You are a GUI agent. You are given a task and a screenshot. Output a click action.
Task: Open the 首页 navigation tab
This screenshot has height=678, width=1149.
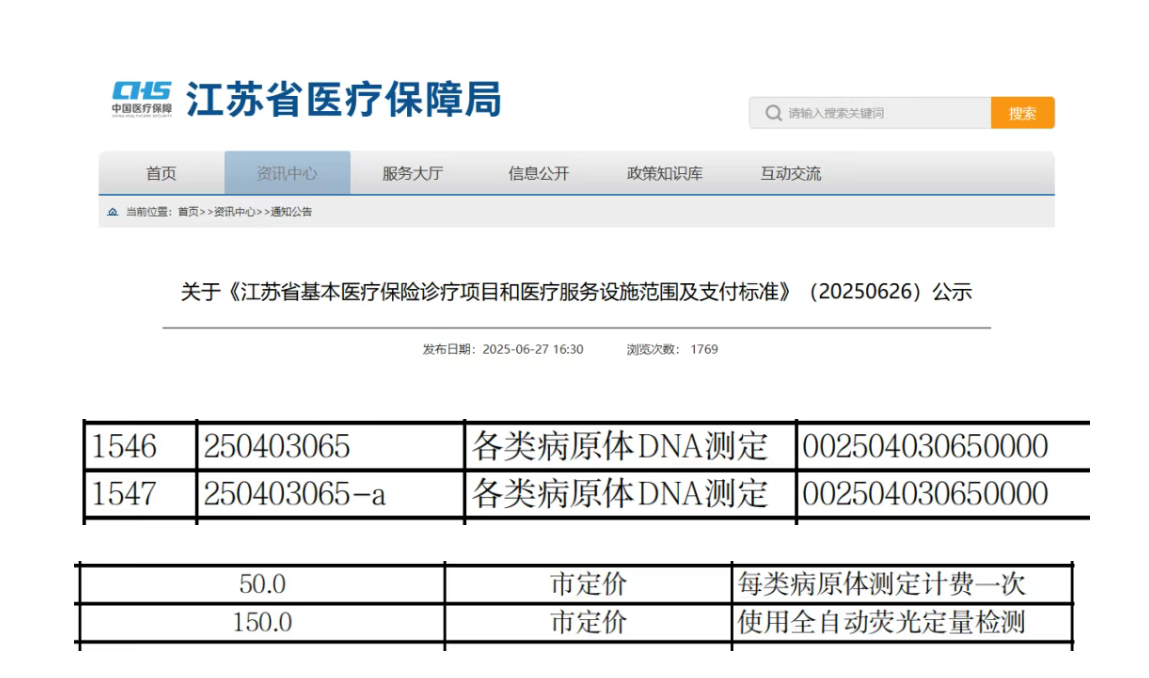pos(161,173)
